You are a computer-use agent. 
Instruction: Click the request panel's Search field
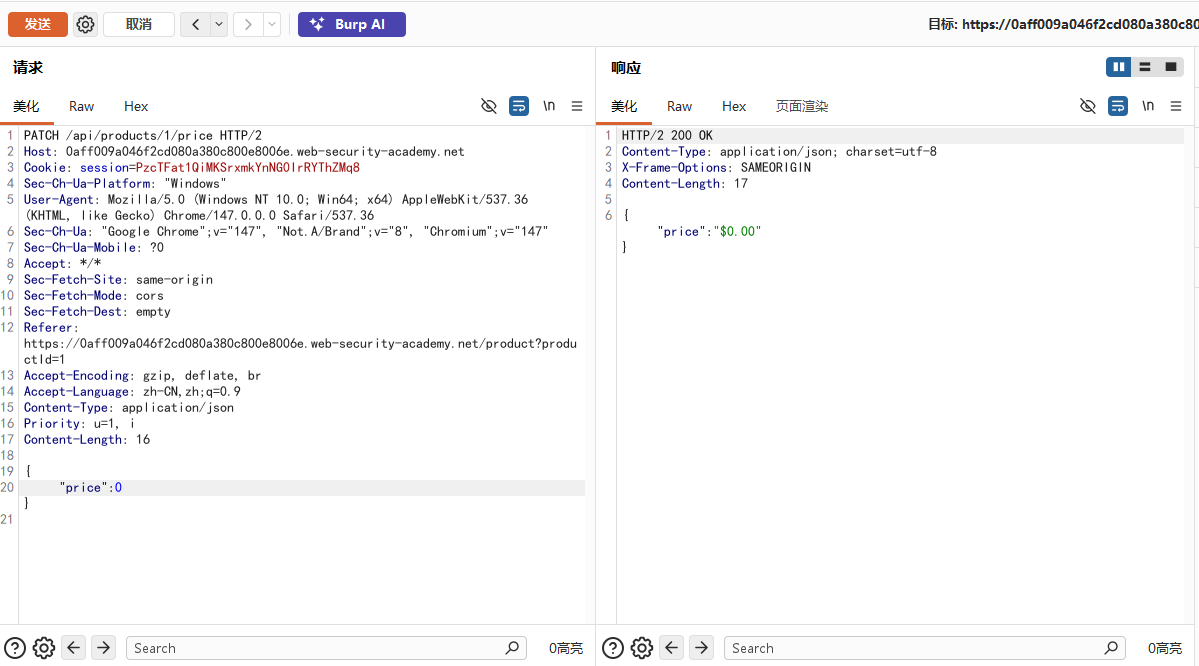(327, 648)
